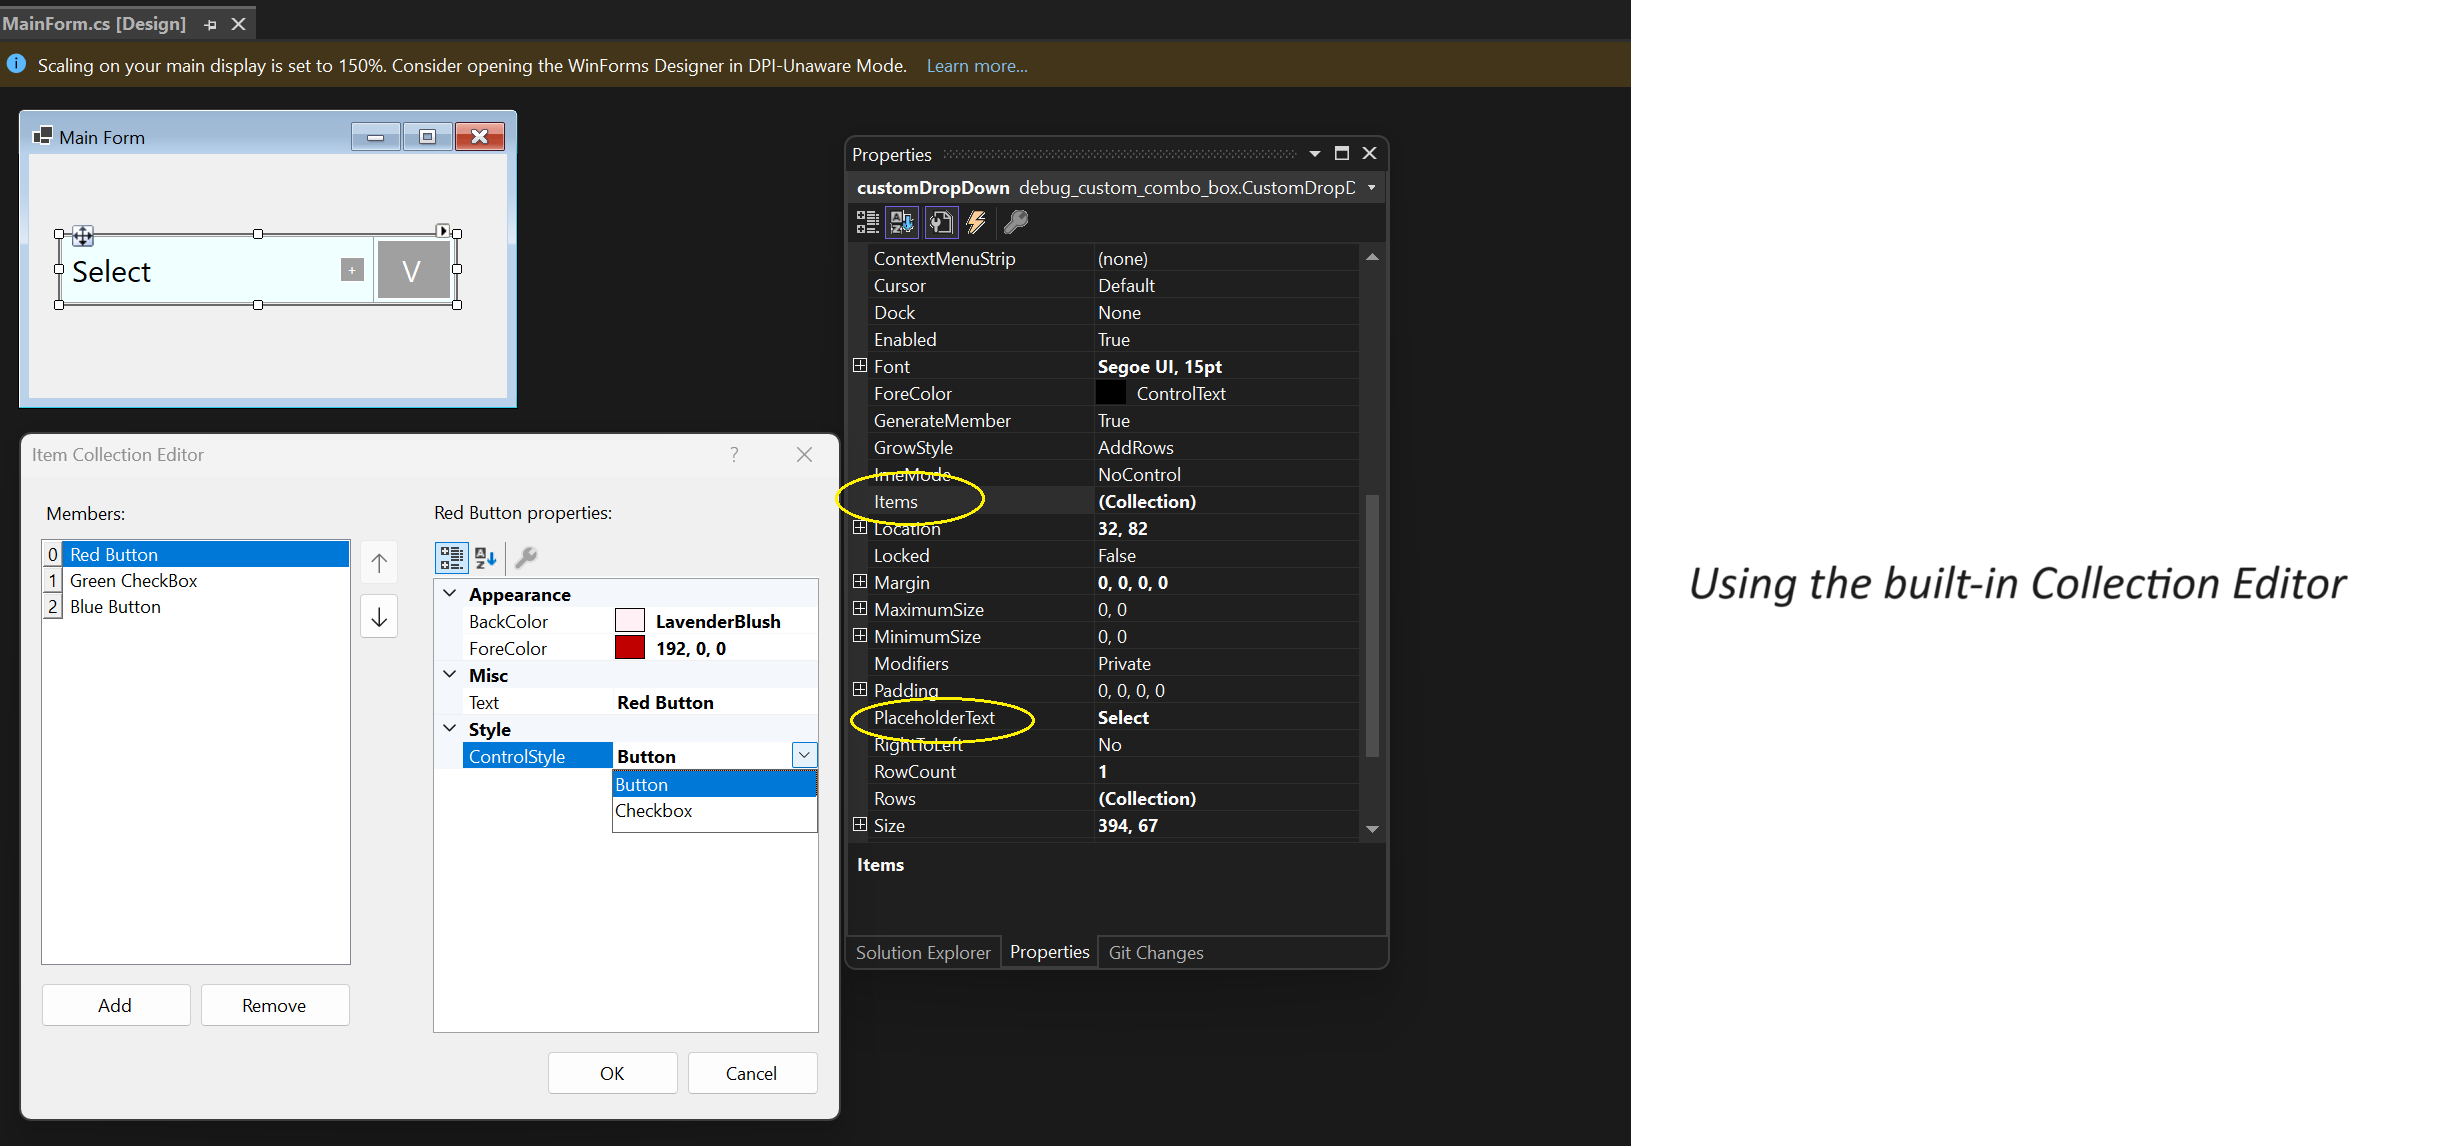Expand the Margin property group

[x=861, y=582]
